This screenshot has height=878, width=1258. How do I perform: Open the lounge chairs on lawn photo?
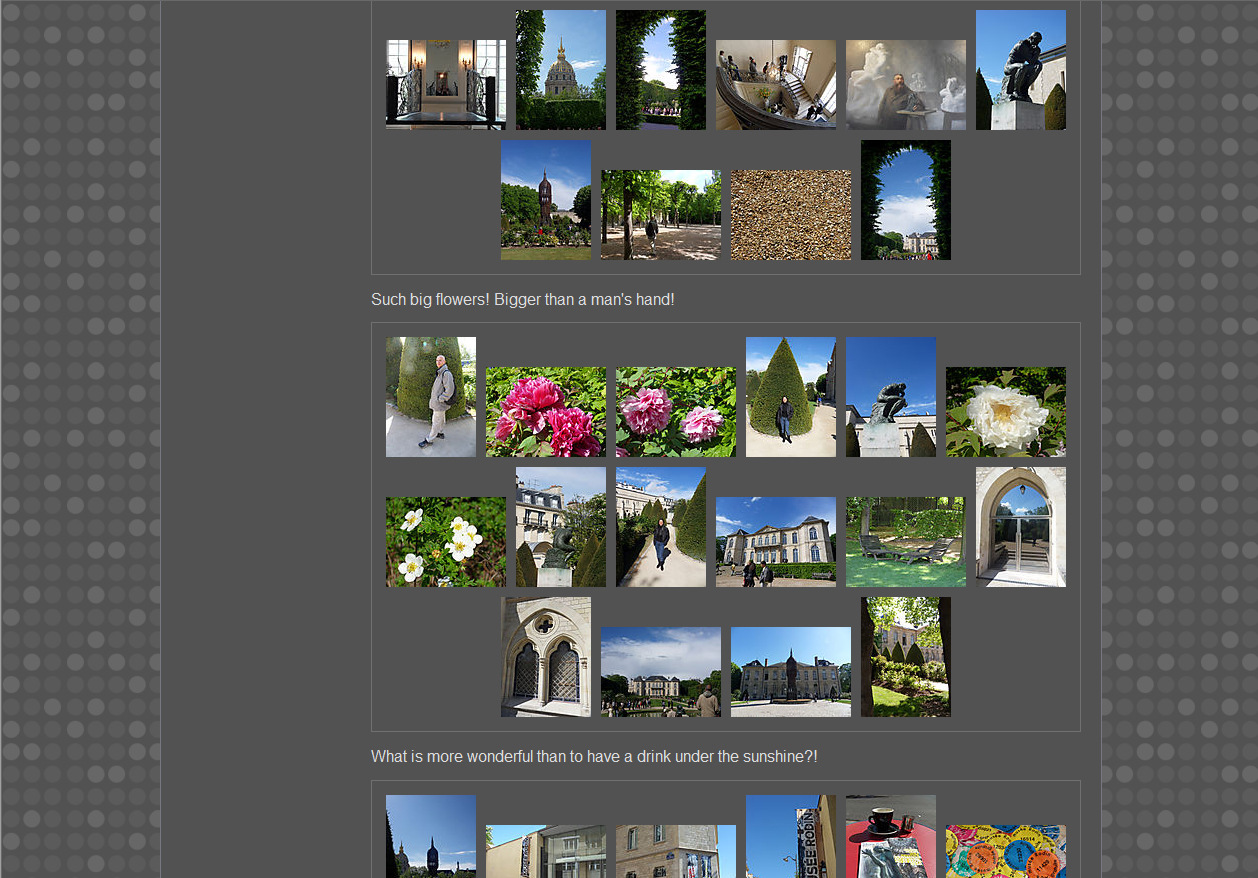905,541
